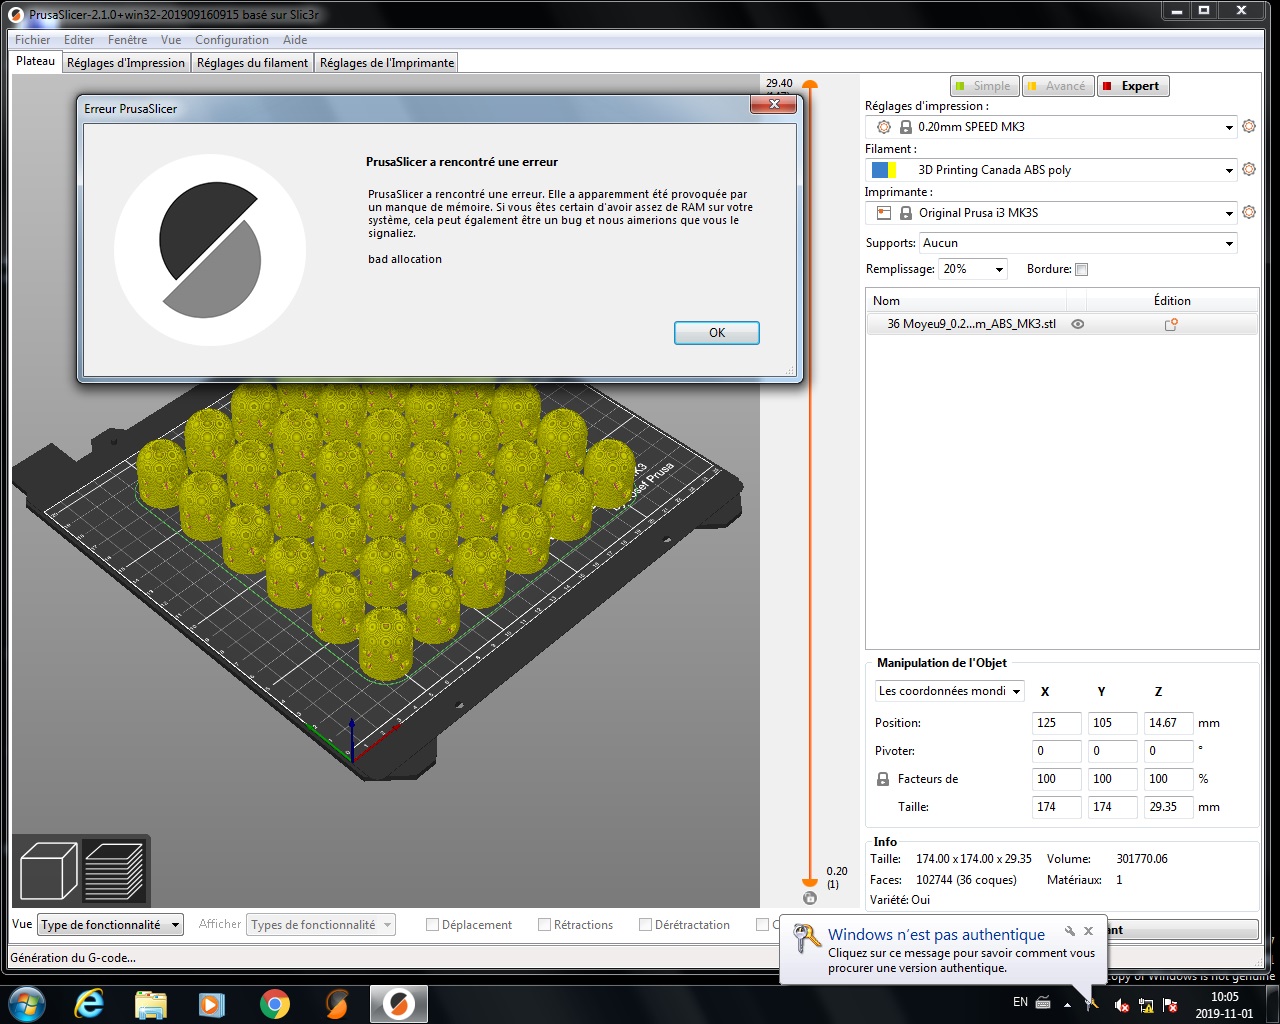
Task: Toggle the Bordure checkbox
Action: coord(1081,269)
